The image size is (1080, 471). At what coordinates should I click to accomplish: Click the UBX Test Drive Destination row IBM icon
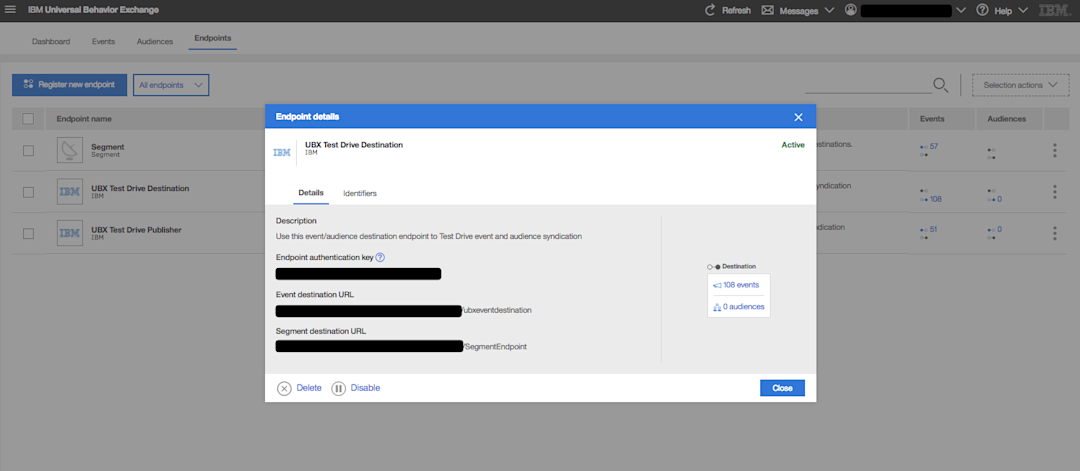coord(70,192)
